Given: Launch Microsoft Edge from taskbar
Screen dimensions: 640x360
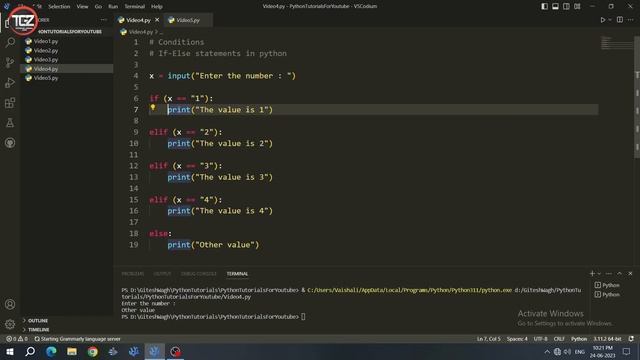Looking at the screenshot, I should (51, 351).
